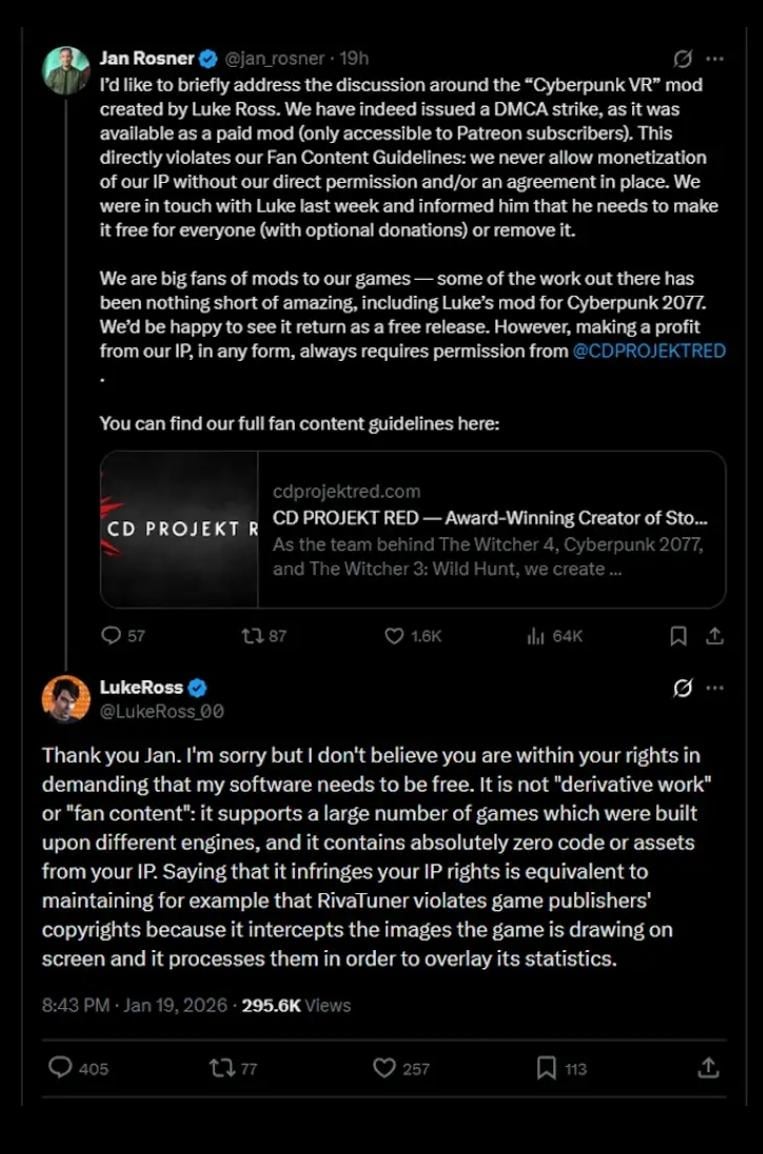View analytics for Jan Rosner's post
Viewport: 763px width, 1154px height.
coord(535,635)
